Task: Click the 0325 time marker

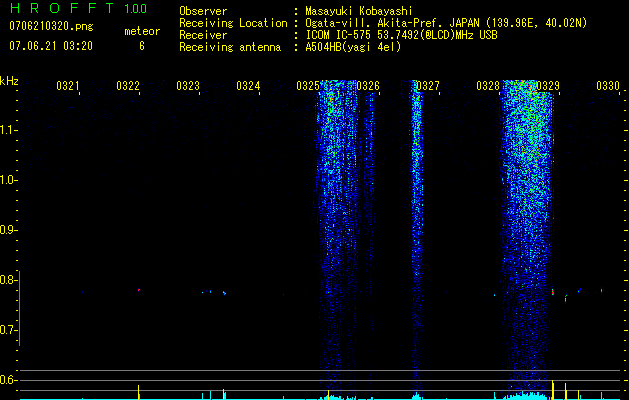Action: click(x=308, y=86)
